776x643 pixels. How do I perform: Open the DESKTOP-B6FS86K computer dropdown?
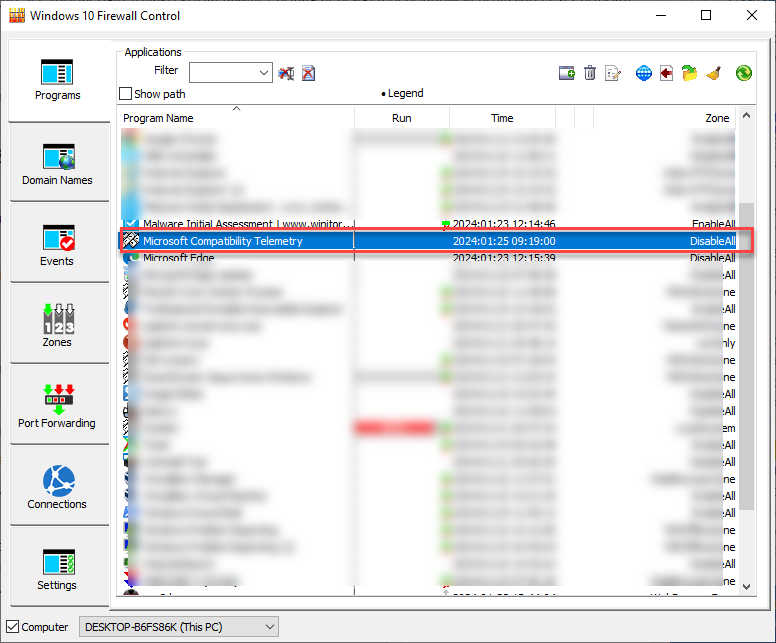[179, 627]
